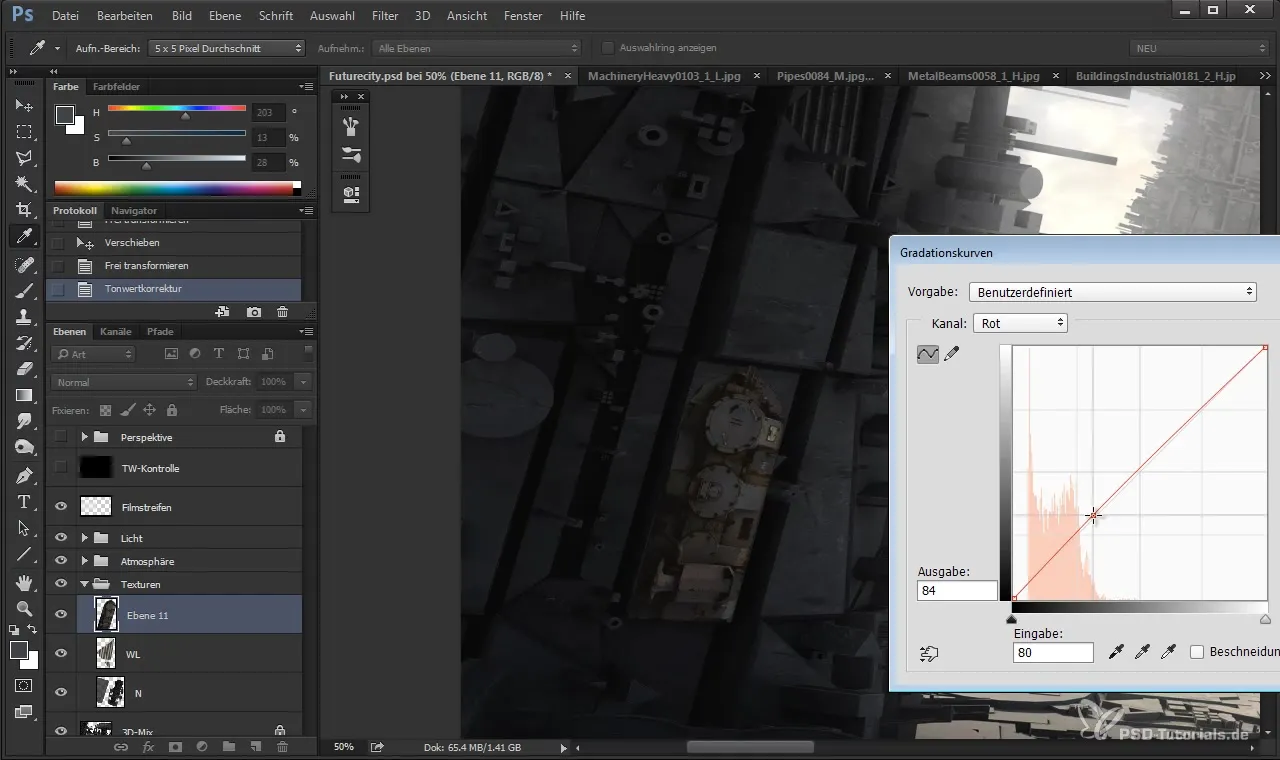Image resolution: width=1280 pixels, height=760 pixels.
Task: Select the Pen tool
Action: tap(24, 475)
